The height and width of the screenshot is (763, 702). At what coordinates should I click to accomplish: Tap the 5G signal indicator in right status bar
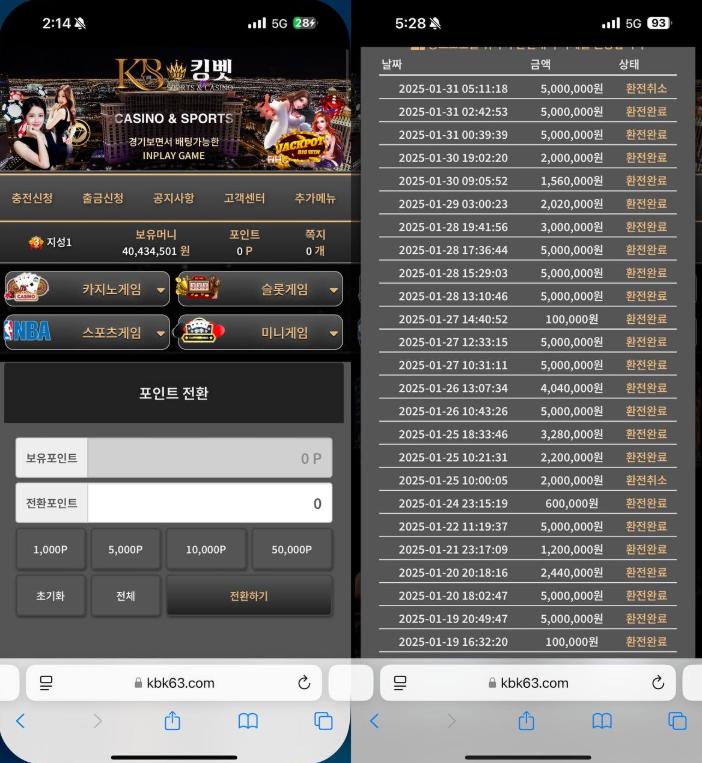point(633,23)
